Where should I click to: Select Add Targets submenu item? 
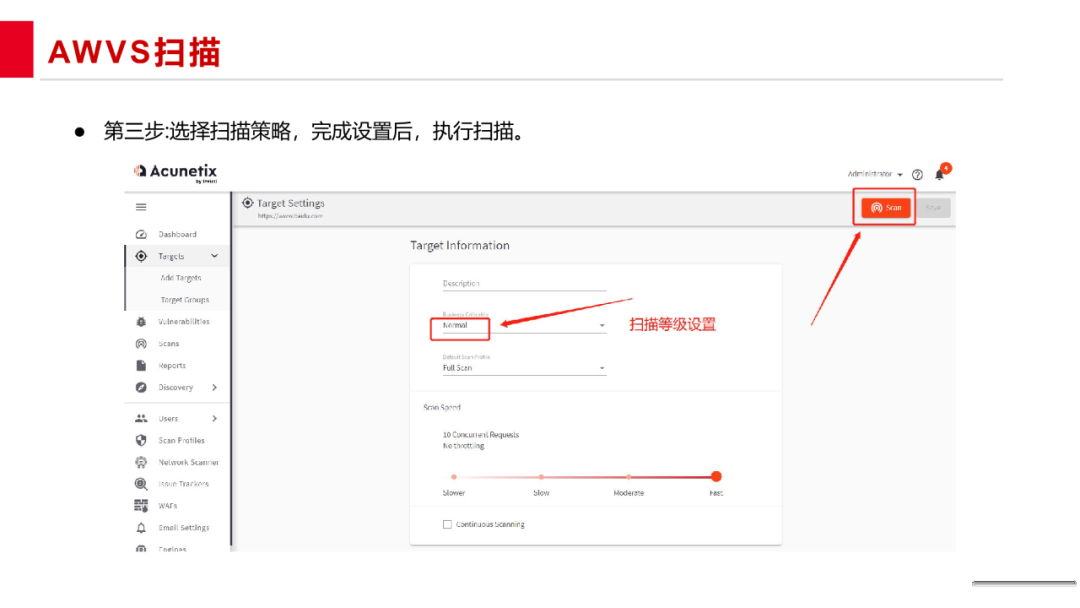[180, 278]
